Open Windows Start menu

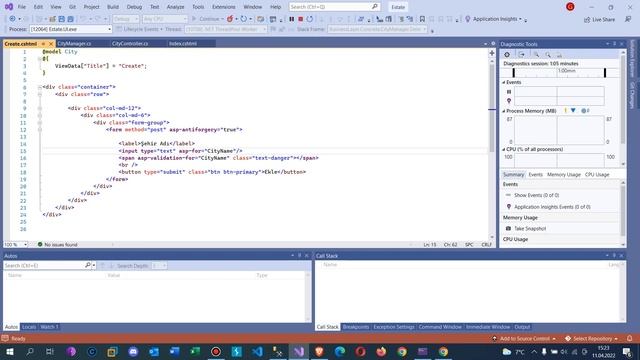pyautogui.click(x=9, y=351)
